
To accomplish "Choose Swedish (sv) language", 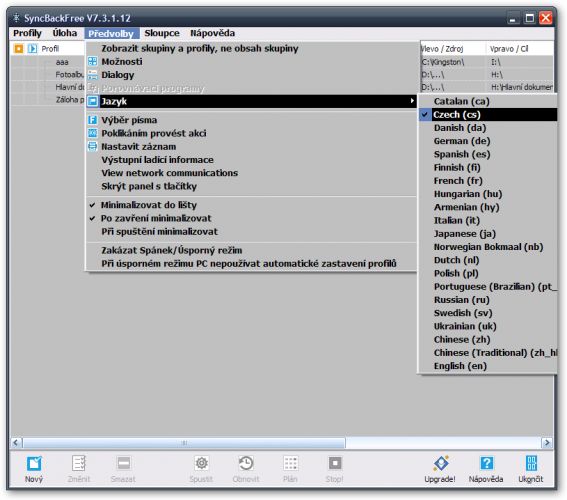I will [x=487, y=313].
